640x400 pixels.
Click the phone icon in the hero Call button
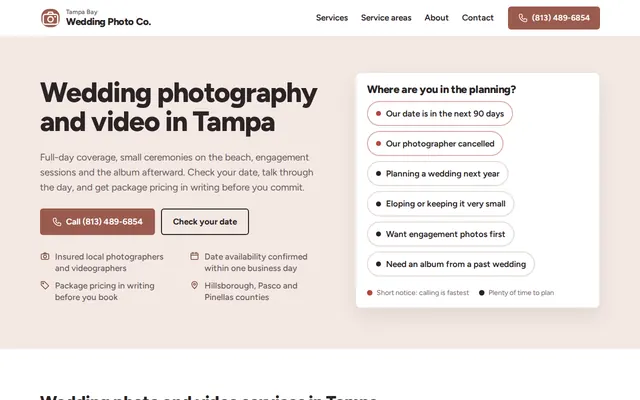[57, 222]
